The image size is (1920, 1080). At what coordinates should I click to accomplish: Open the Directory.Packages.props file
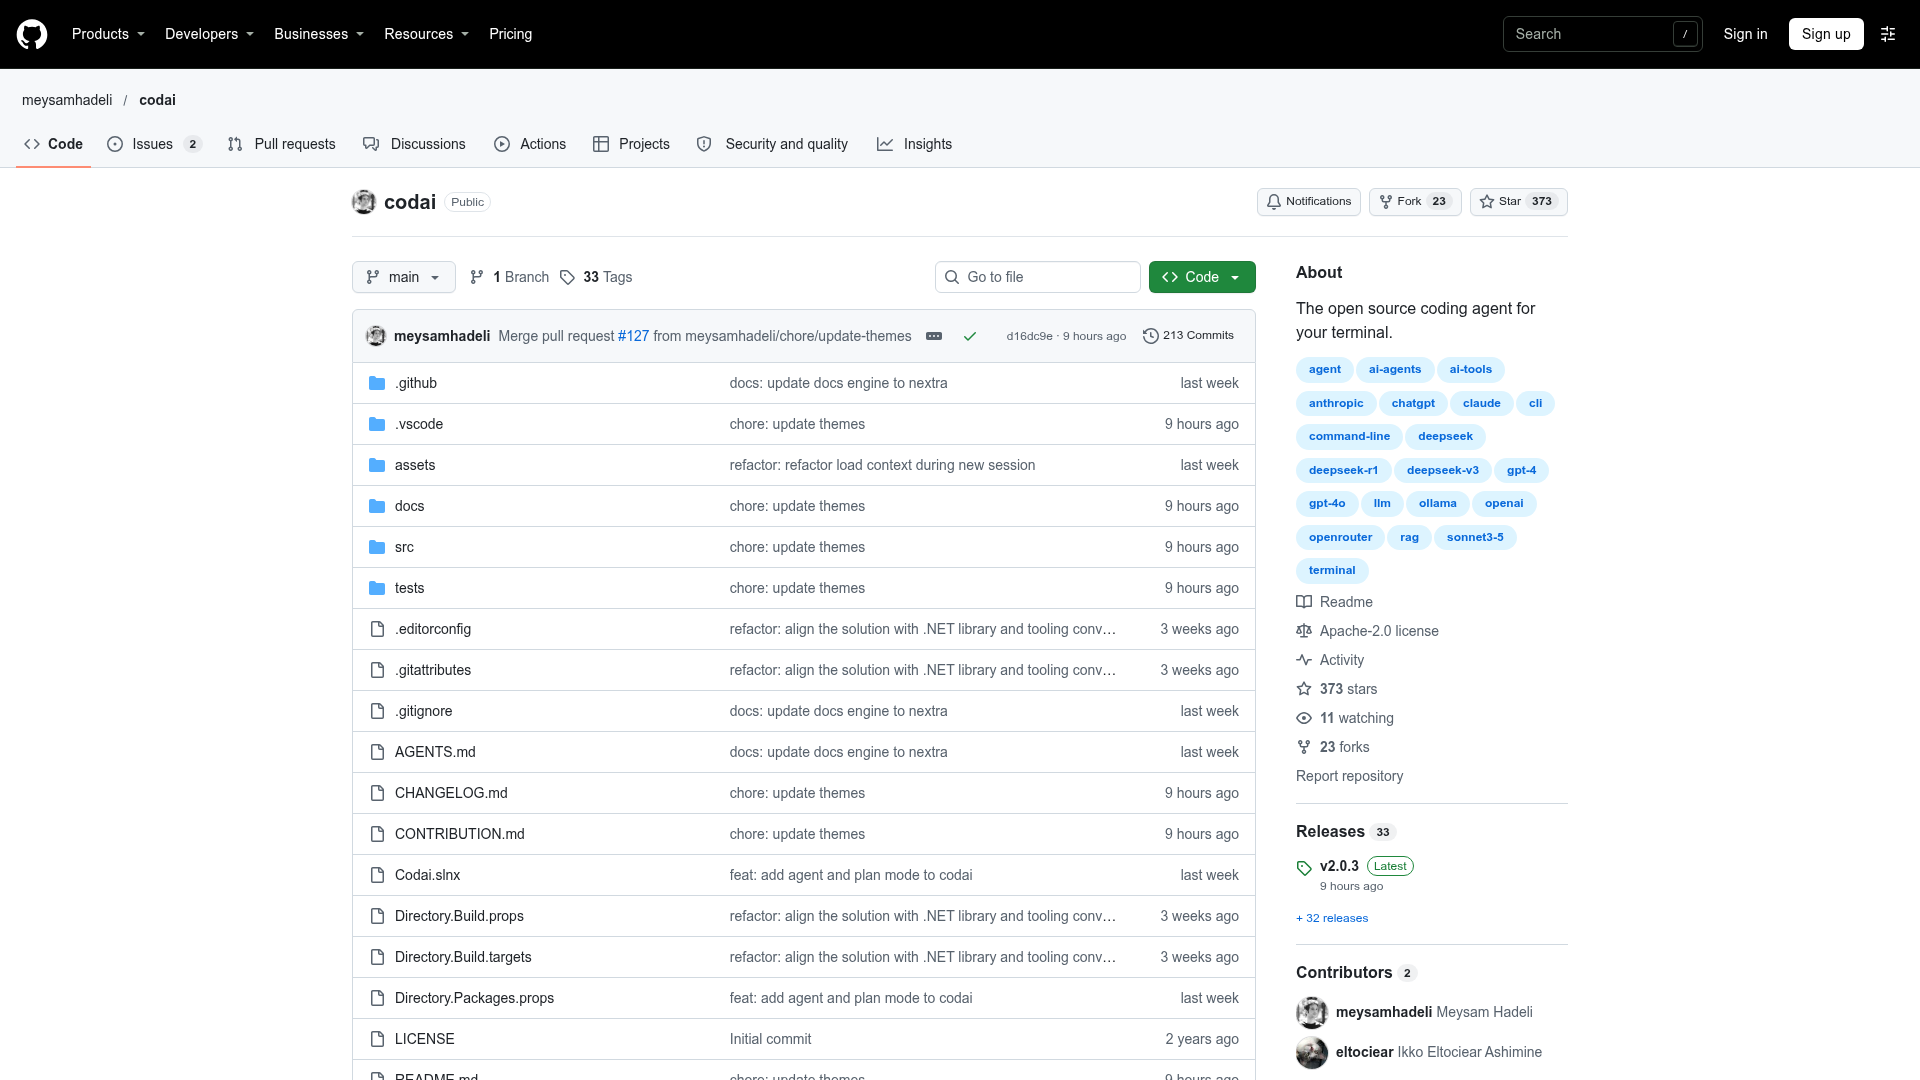pyautogui.click(x=474, y=998)
